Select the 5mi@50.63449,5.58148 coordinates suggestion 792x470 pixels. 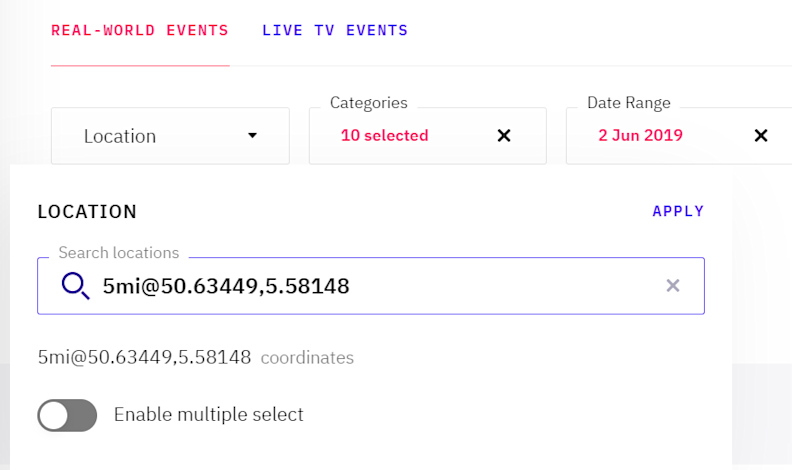click(144, 357)
